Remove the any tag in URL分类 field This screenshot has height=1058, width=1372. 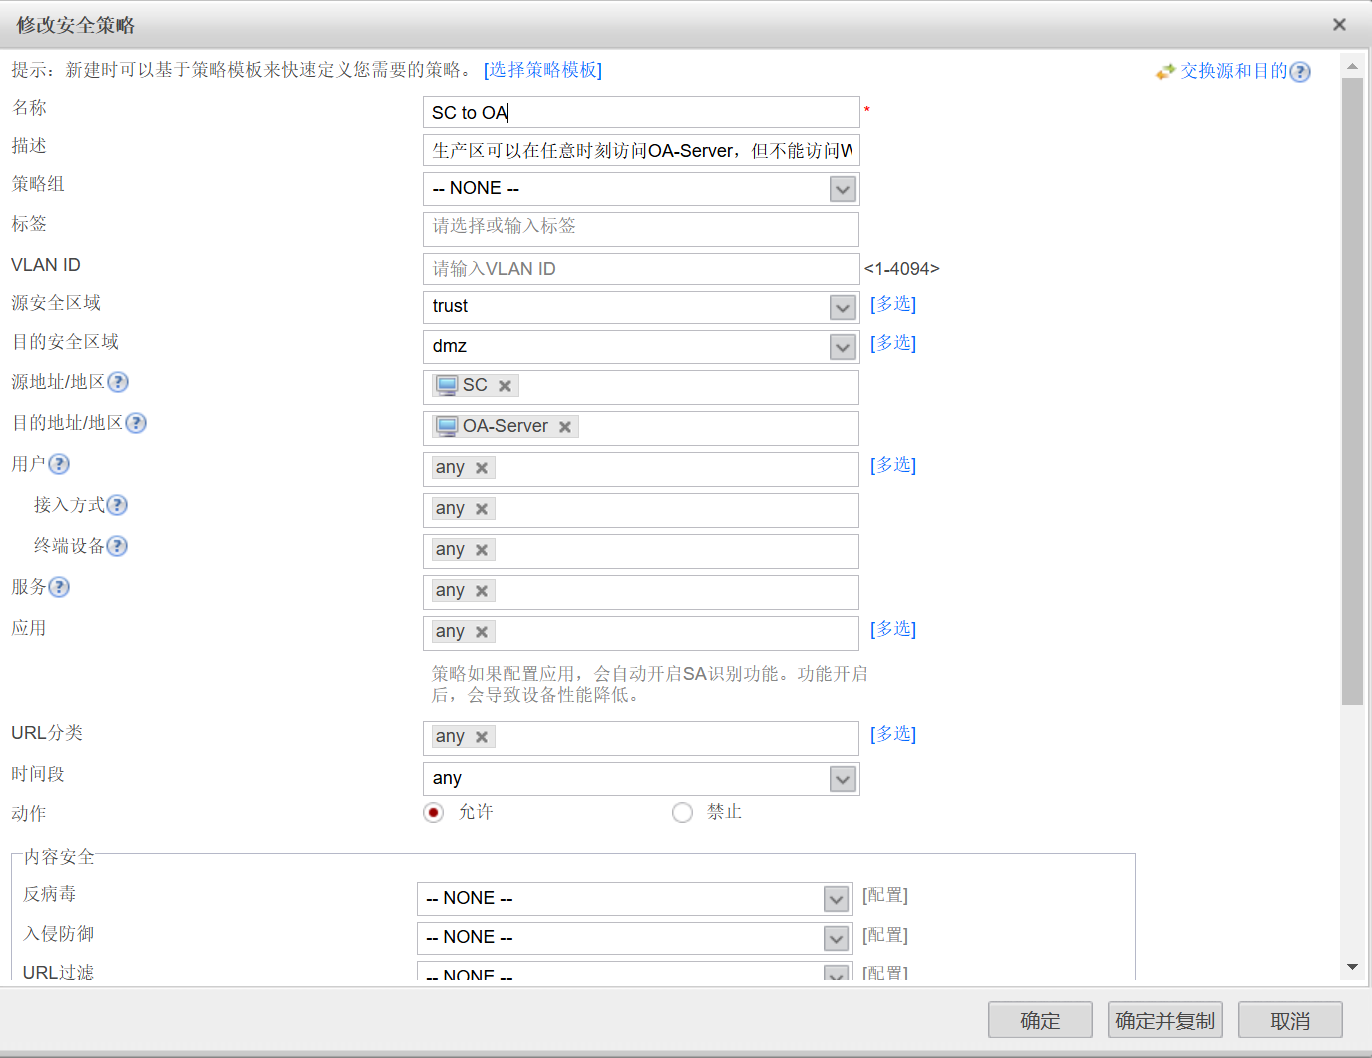tap(482, 737)
